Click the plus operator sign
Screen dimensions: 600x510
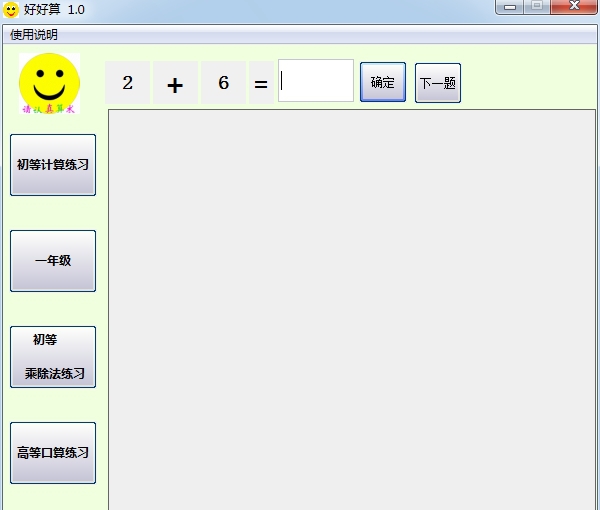pyautogui.click(x=175, y=83)
